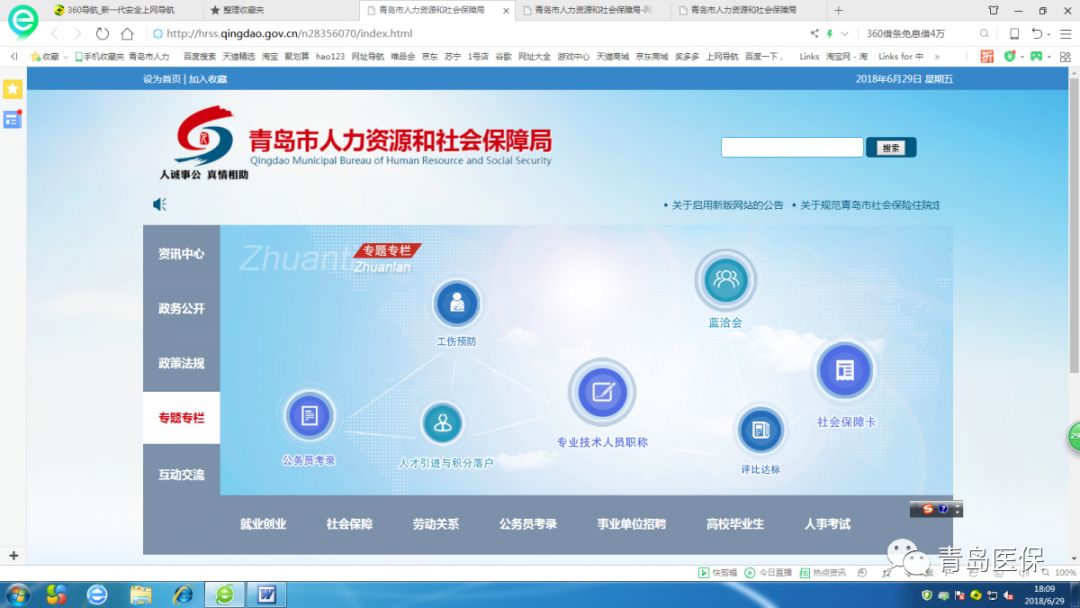This screenshot has width=1080, height=608.
Task: Select 政策法规 in the left menu
Action: 181,363
